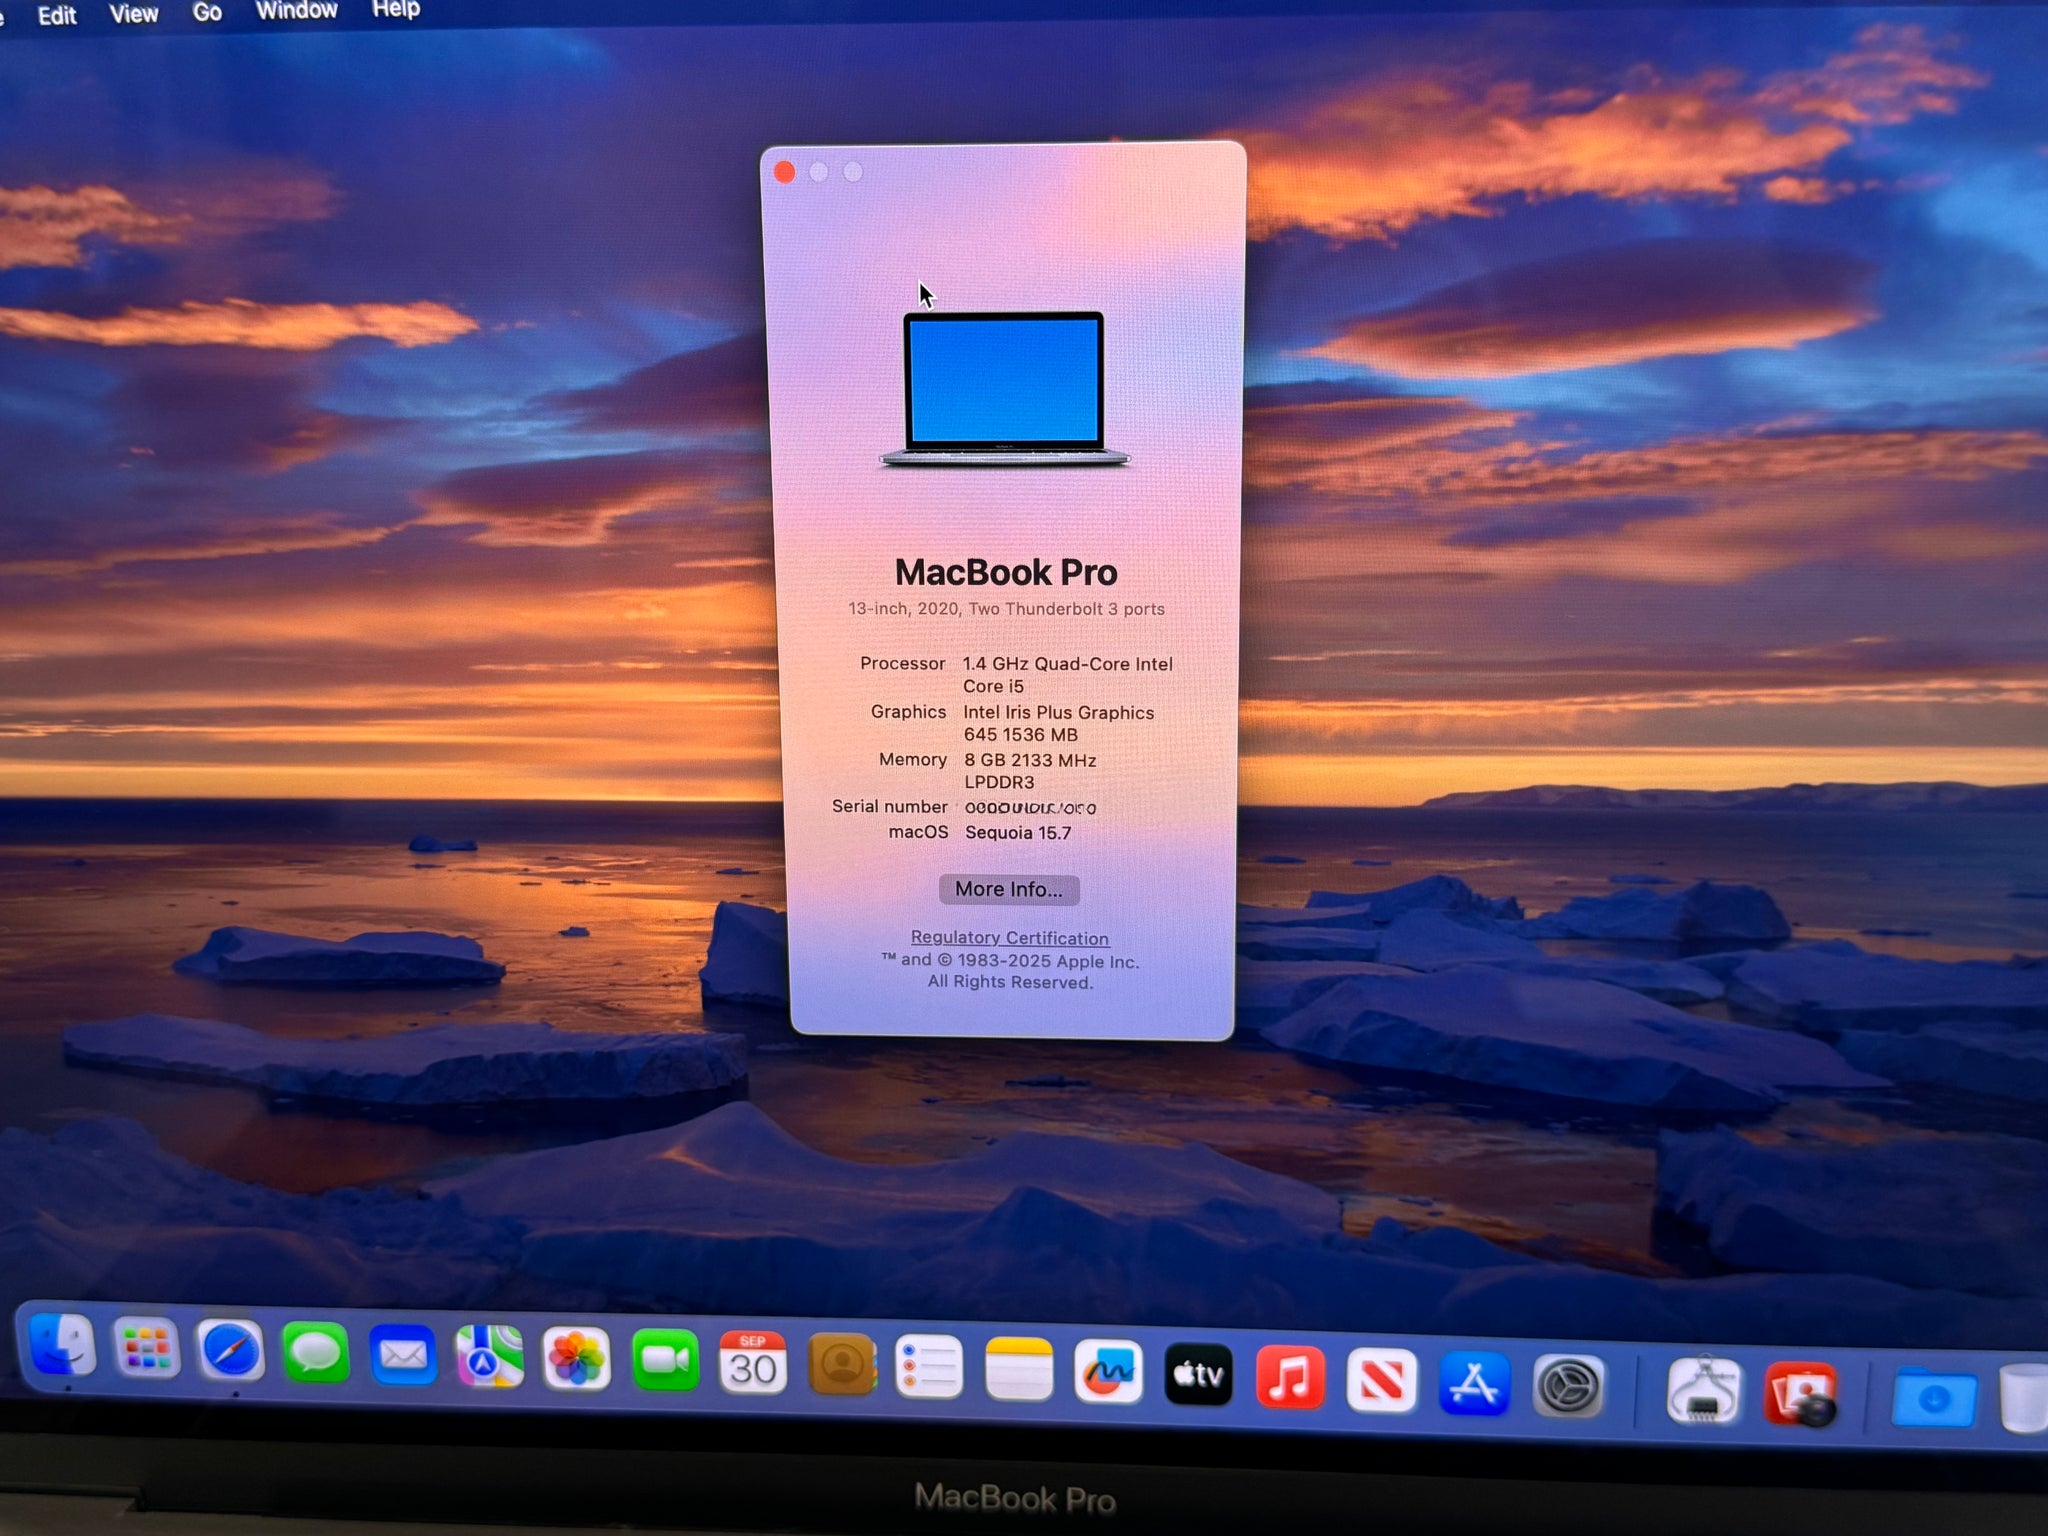The width and height of the screenshot is (2048, 1536).
Task: Open the Messages app icon
Action: pos(316,1353)
